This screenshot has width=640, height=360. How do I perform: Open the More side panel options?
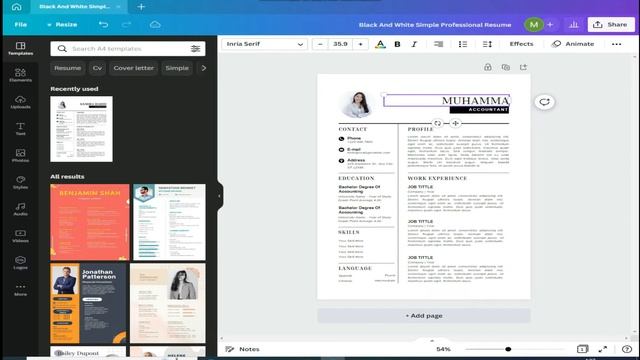(x=20, y=289)
